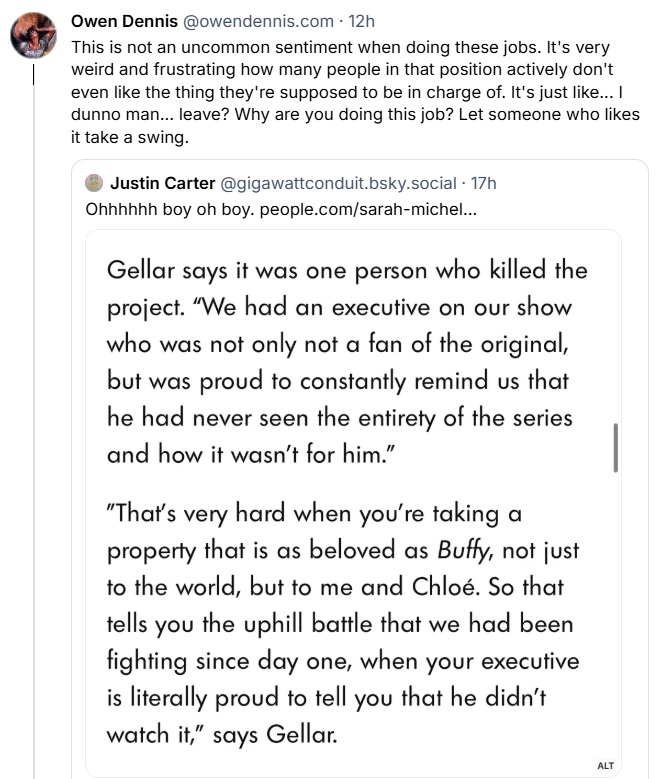Screen dimensions: 659x779
Task: Visit the @gigawattconduit.bsky.social handle
Action: point(332,183)
